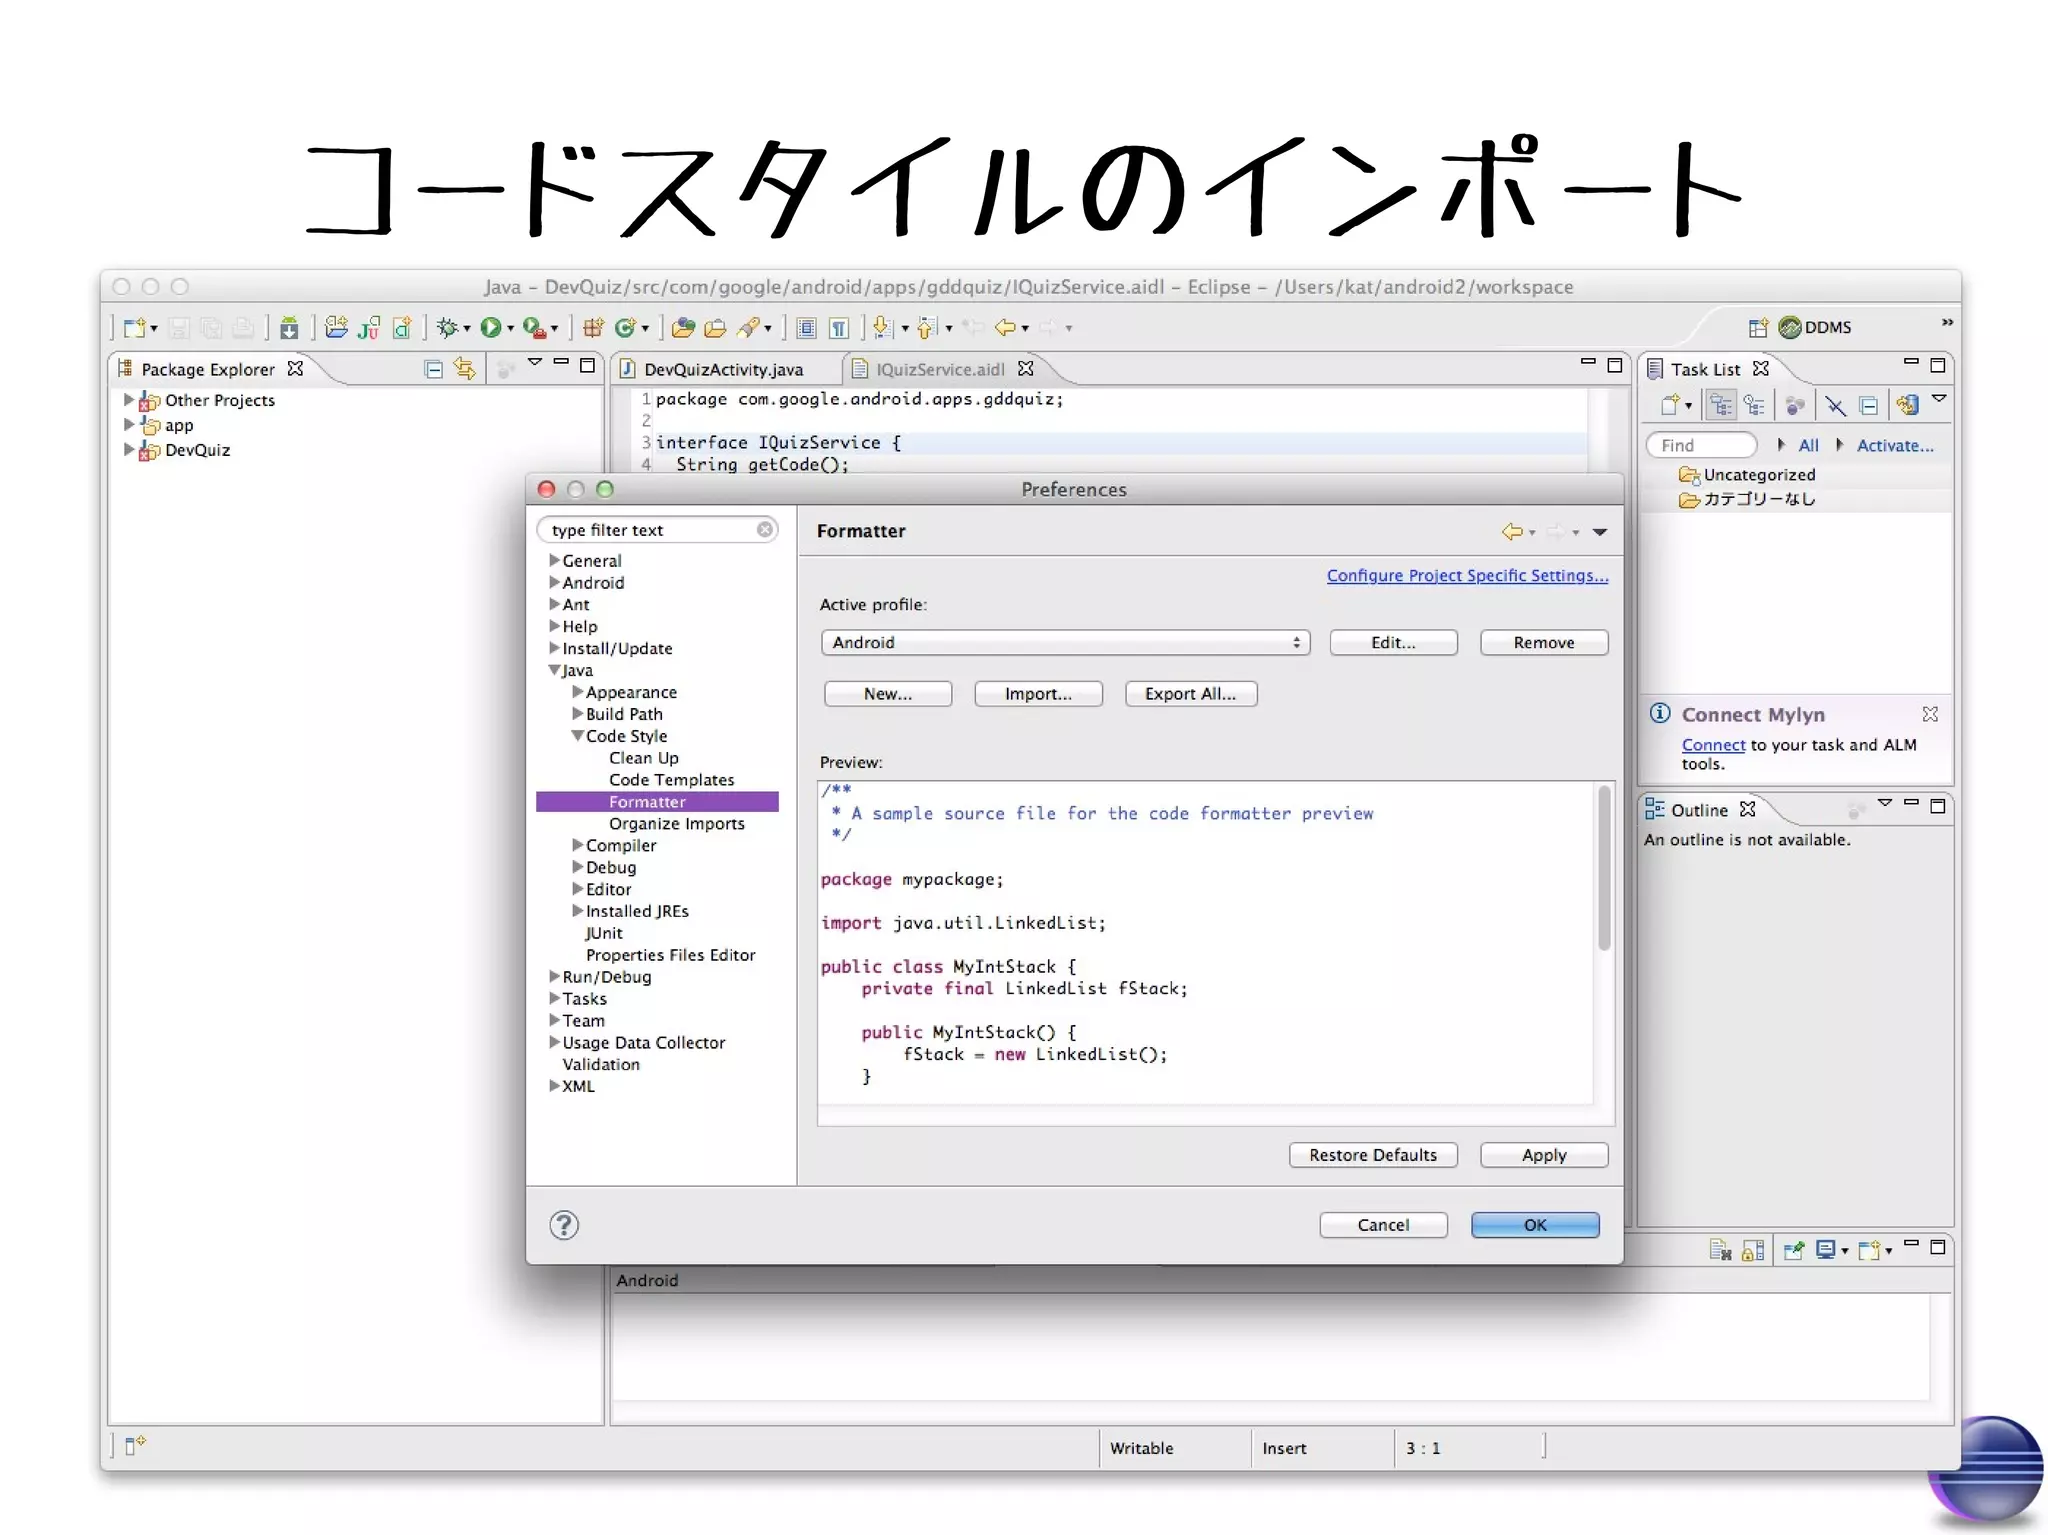
Task: Collapse the Java preferences category
Action: (x=554, y=670)
